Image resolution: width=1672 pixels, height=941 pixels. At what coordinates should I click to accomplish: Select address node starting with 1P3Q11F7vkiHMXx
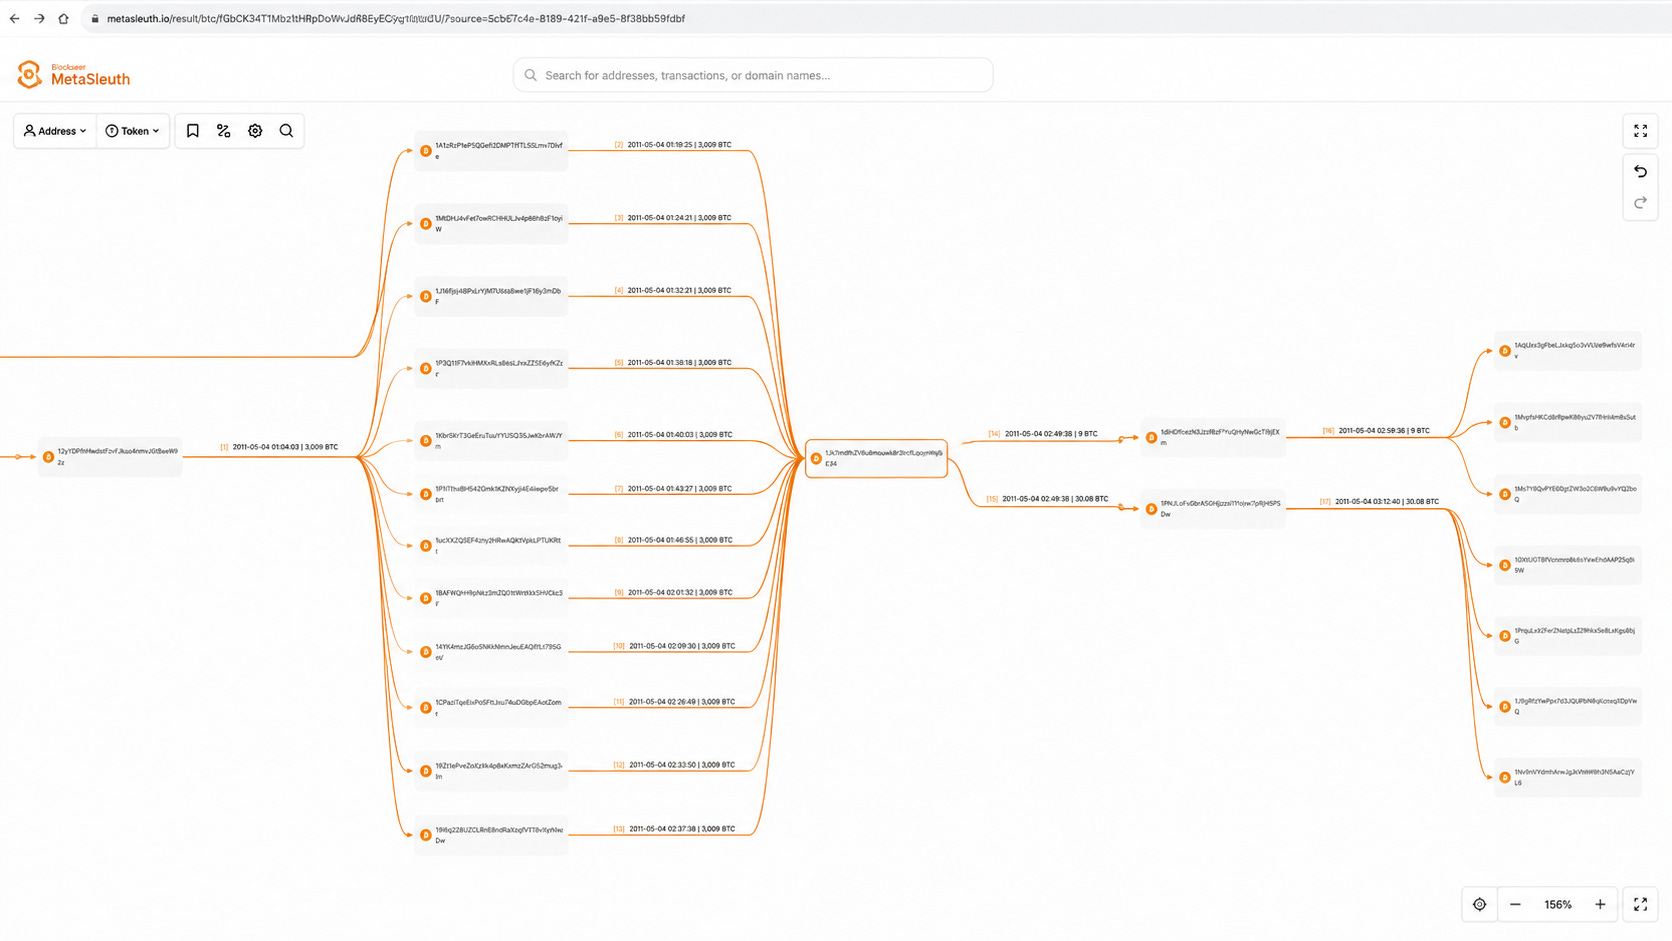click(491, 368)
